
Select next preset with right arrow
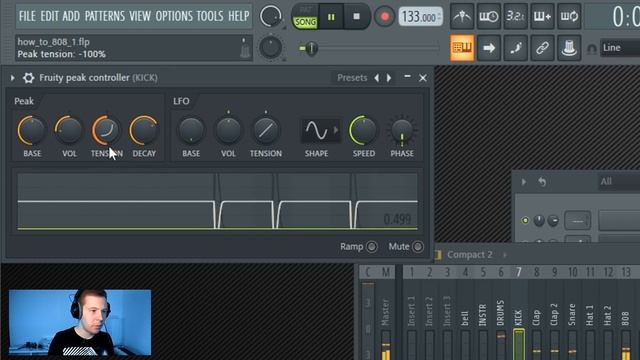389,78
